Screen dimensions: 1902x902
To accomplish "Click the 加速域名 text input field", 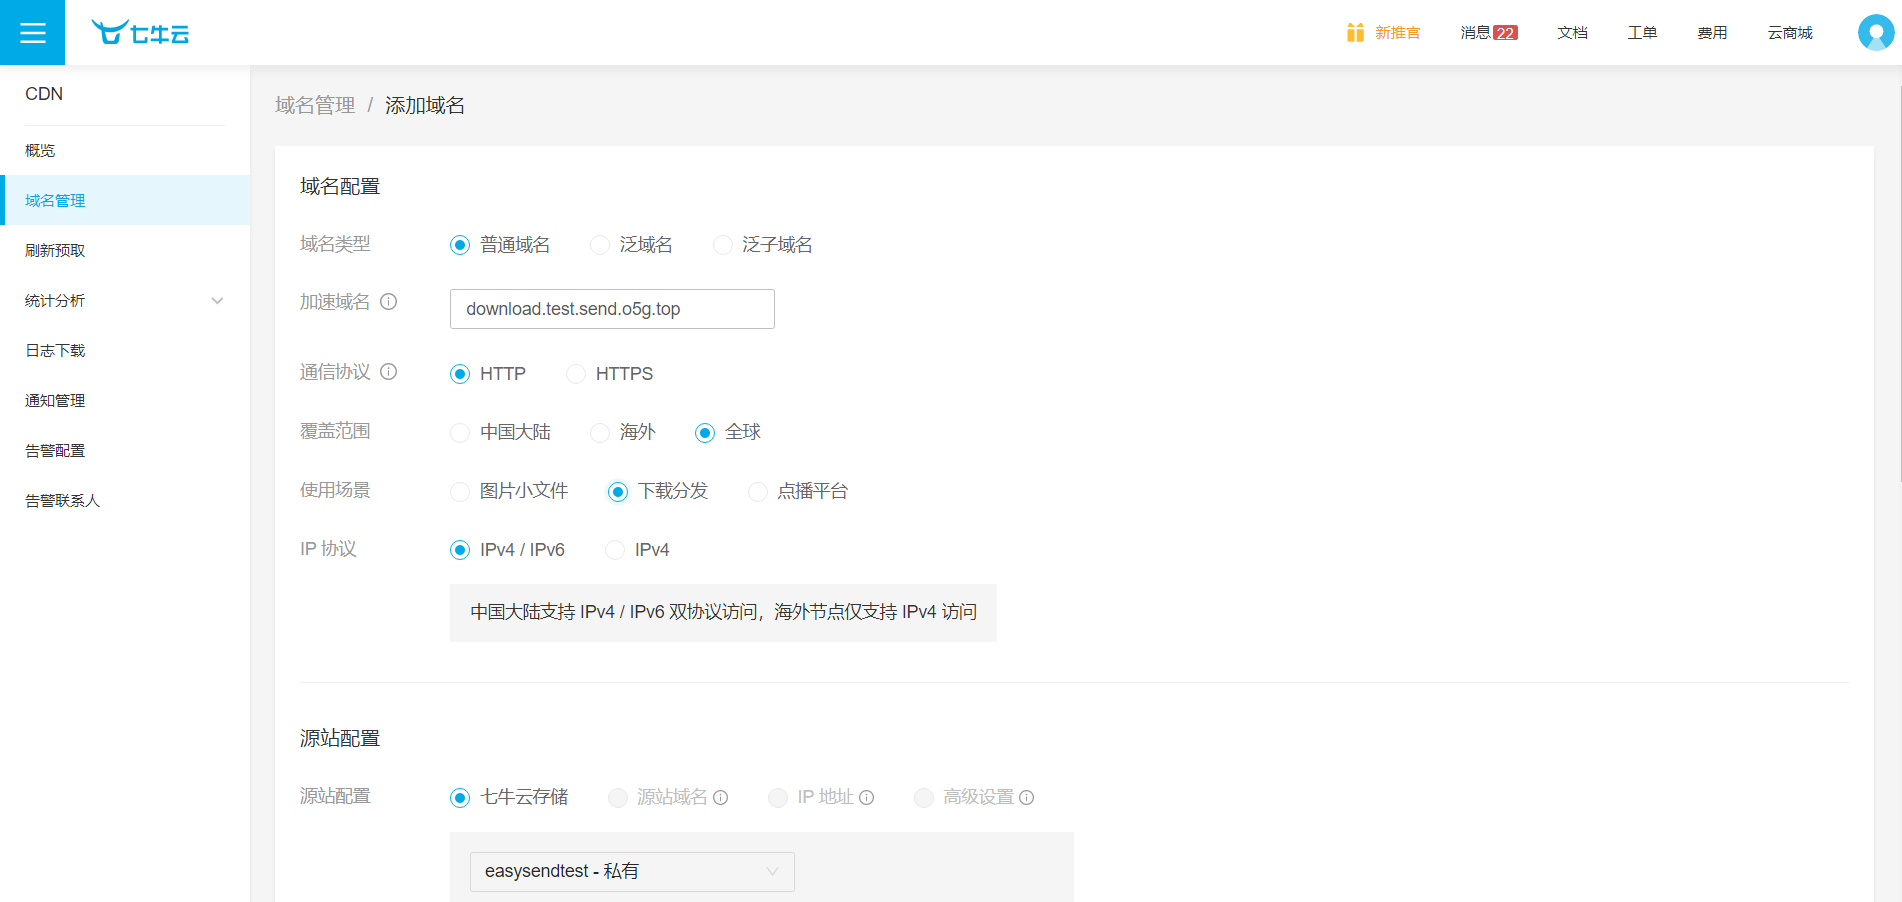I will [x=611, y=309].
